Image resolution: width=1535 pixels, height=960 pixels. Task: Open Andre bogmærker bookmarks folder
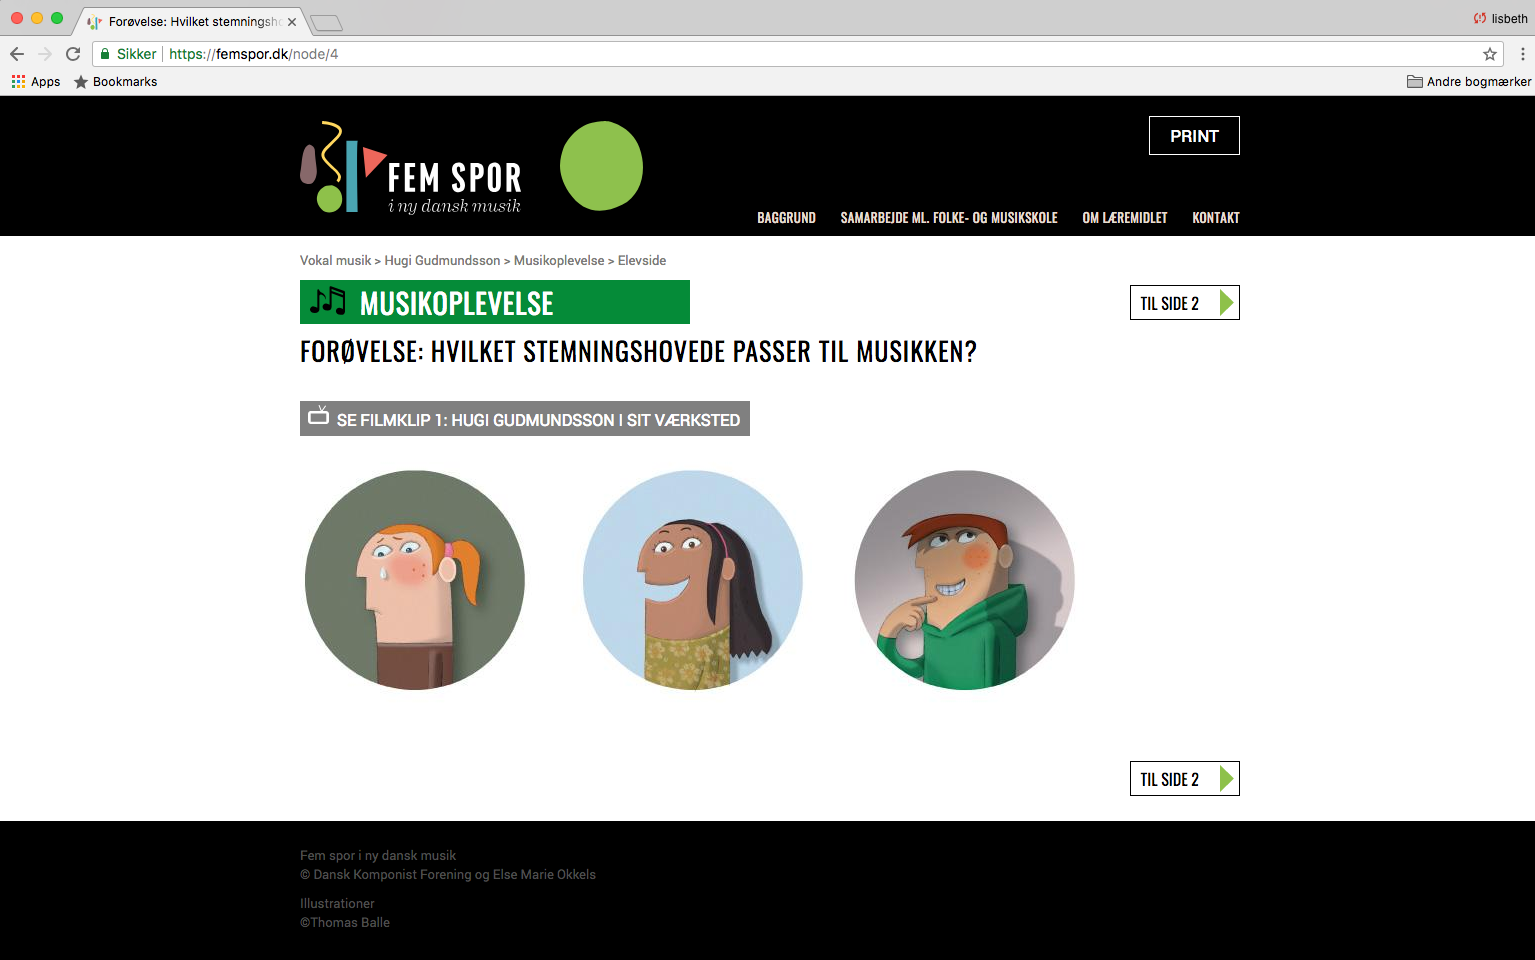click(1469, 82)
